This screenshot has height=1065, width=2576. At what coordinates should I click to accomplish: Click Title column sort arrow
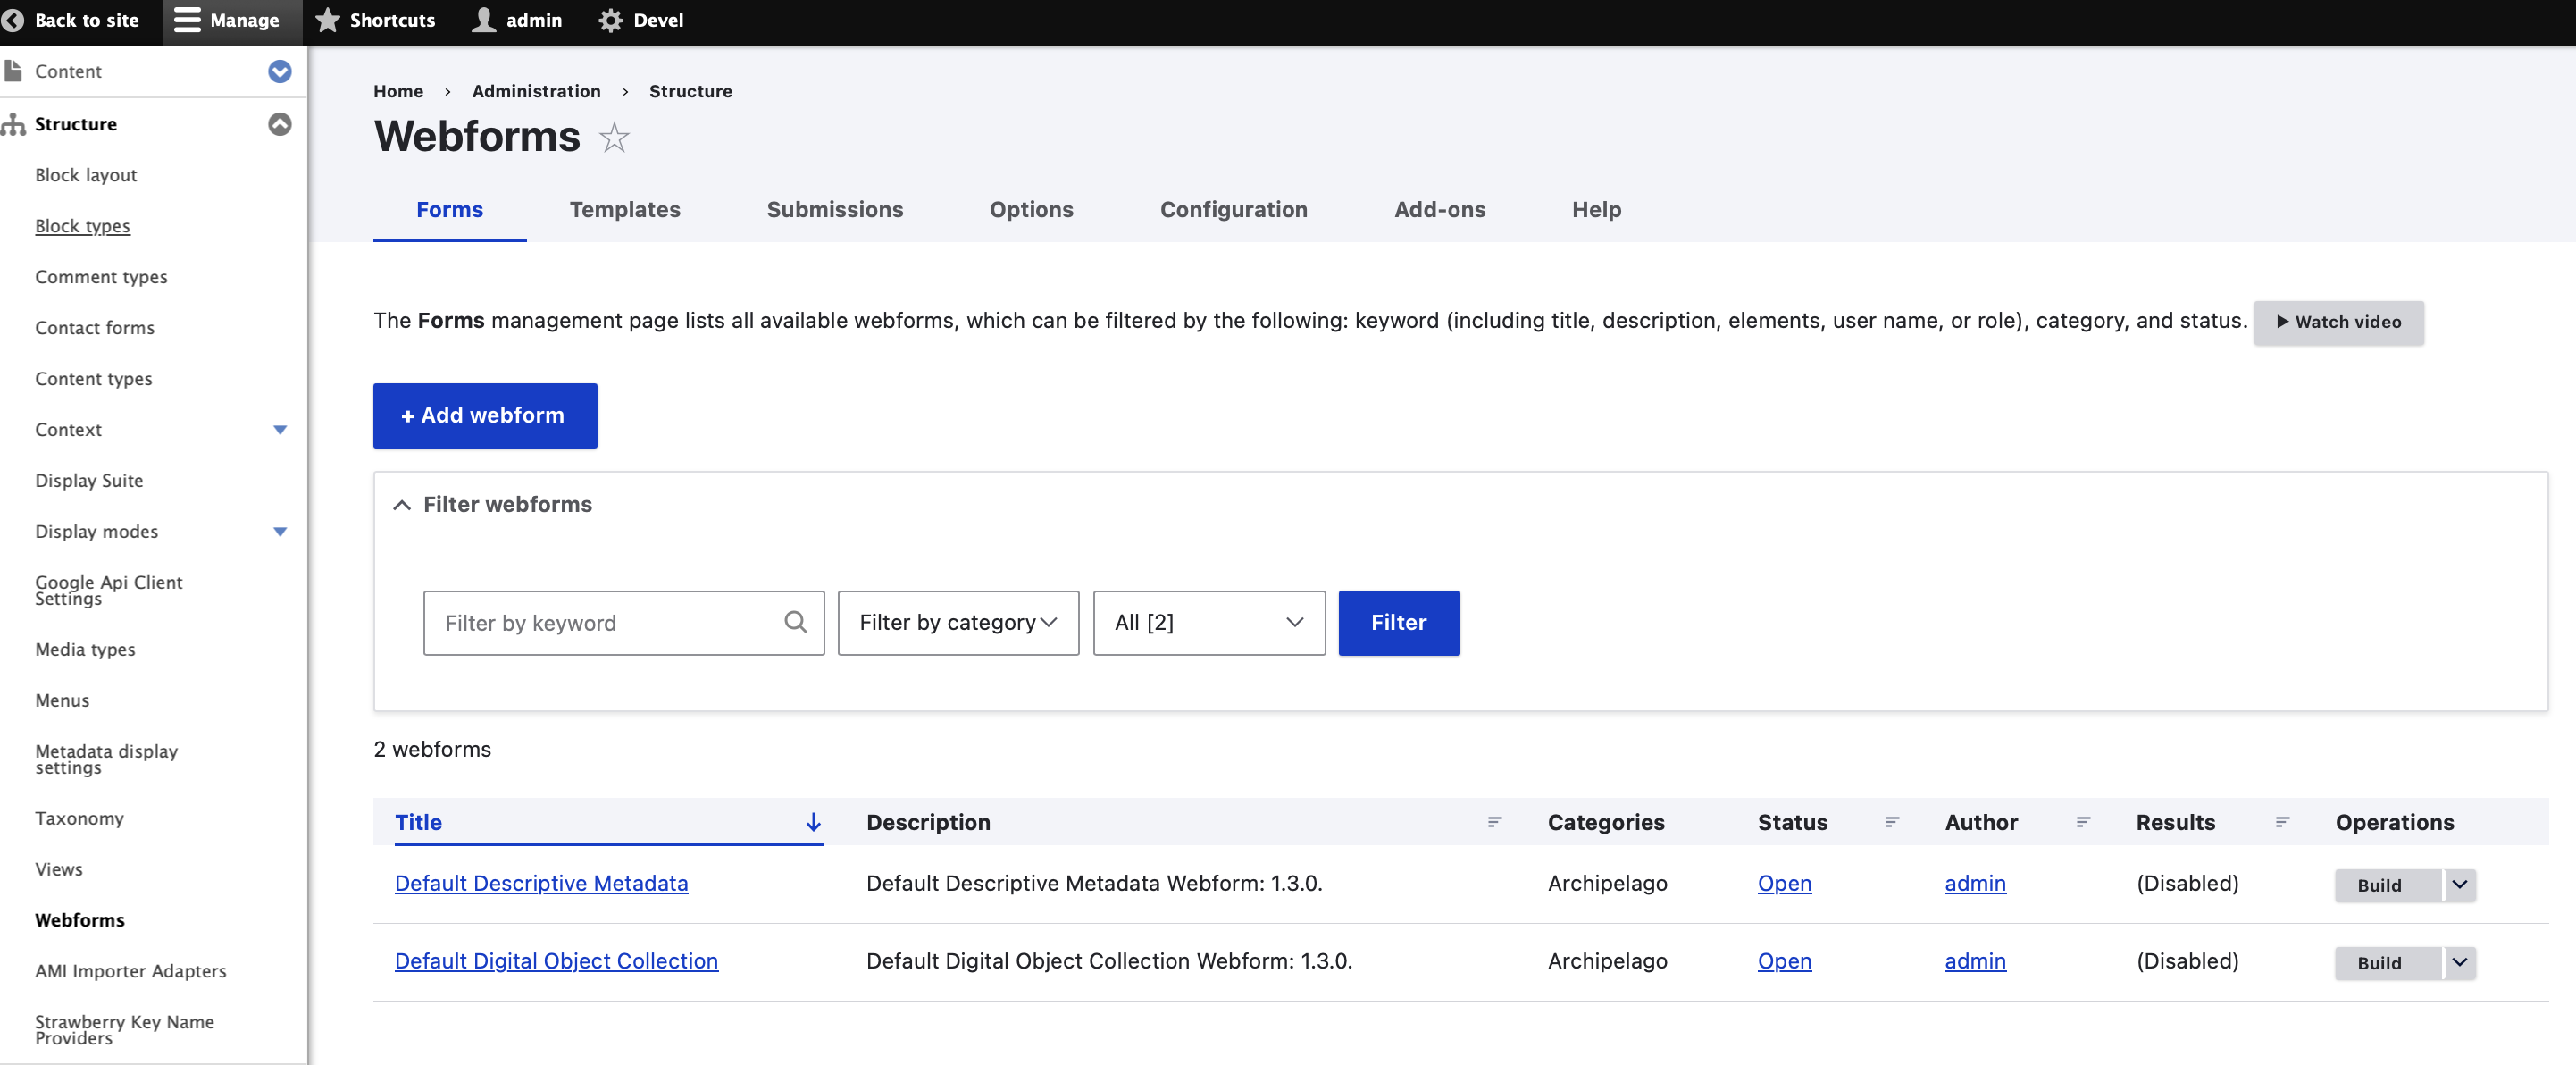click(x=813, y=822)
